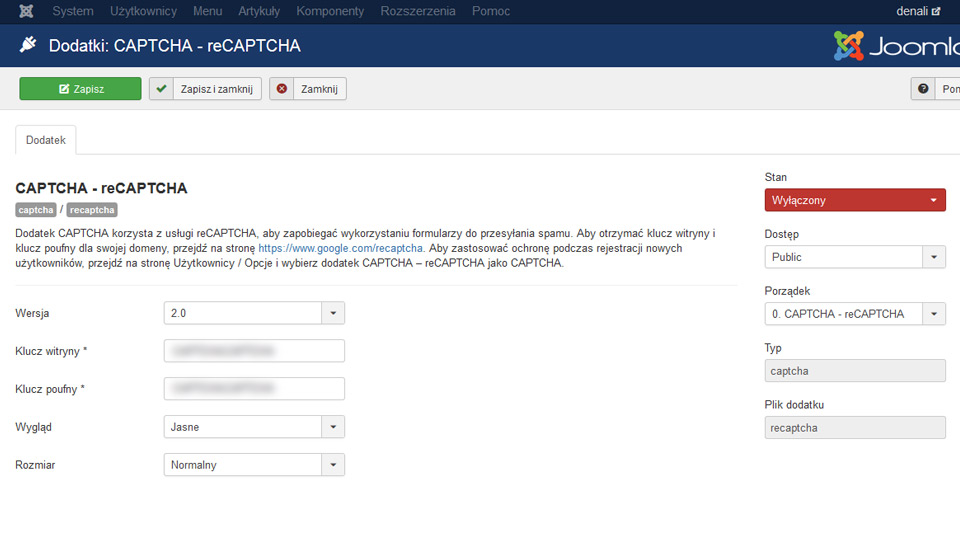Open the System menu
The image size is (960, 550).
point(73,11)
